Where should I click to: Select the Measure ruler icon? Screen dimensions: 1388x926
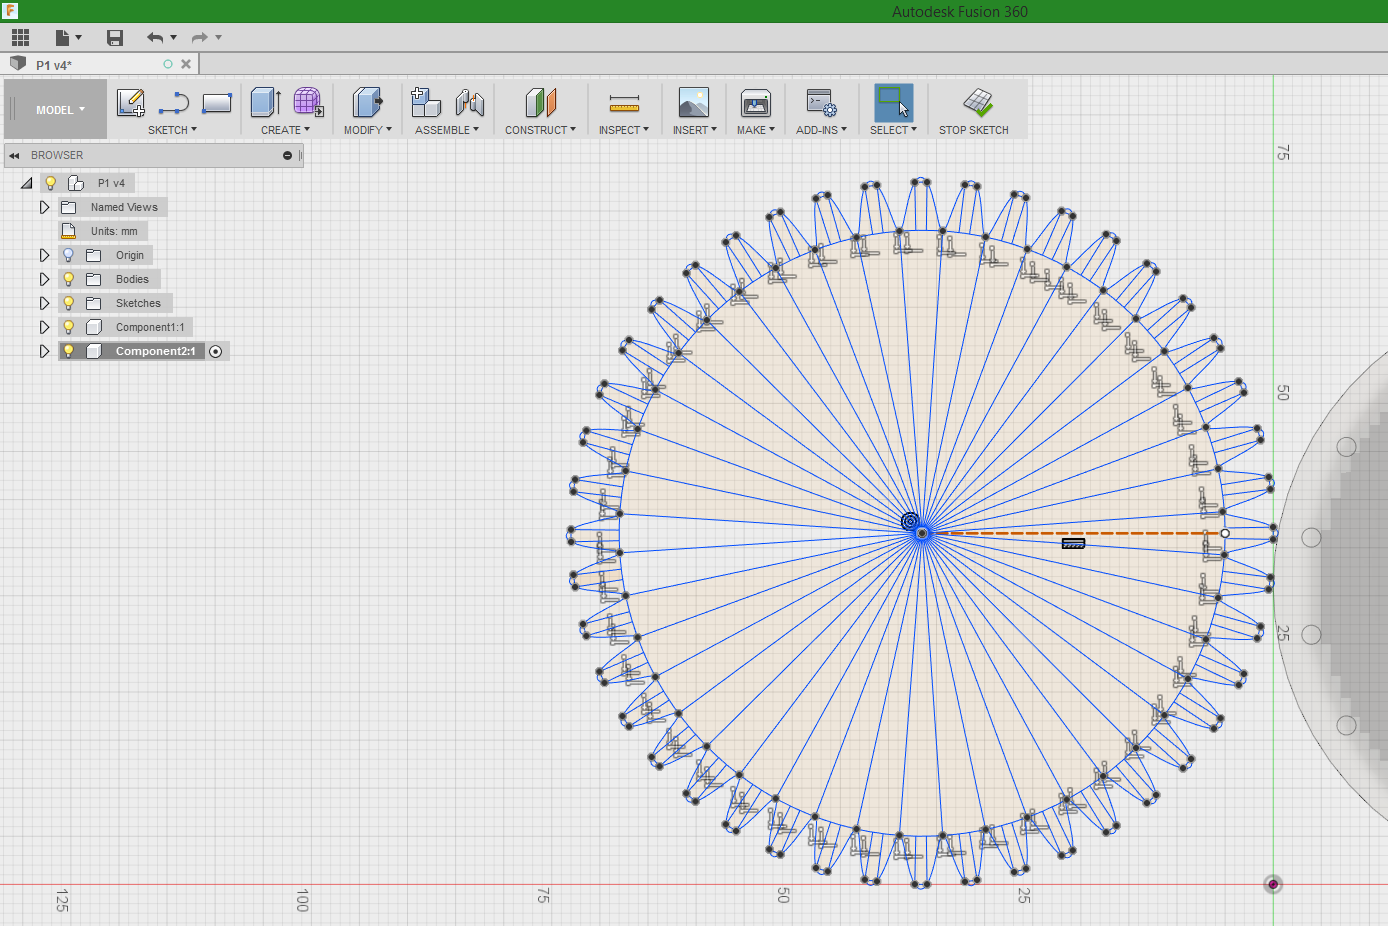(x=624, y=103)
